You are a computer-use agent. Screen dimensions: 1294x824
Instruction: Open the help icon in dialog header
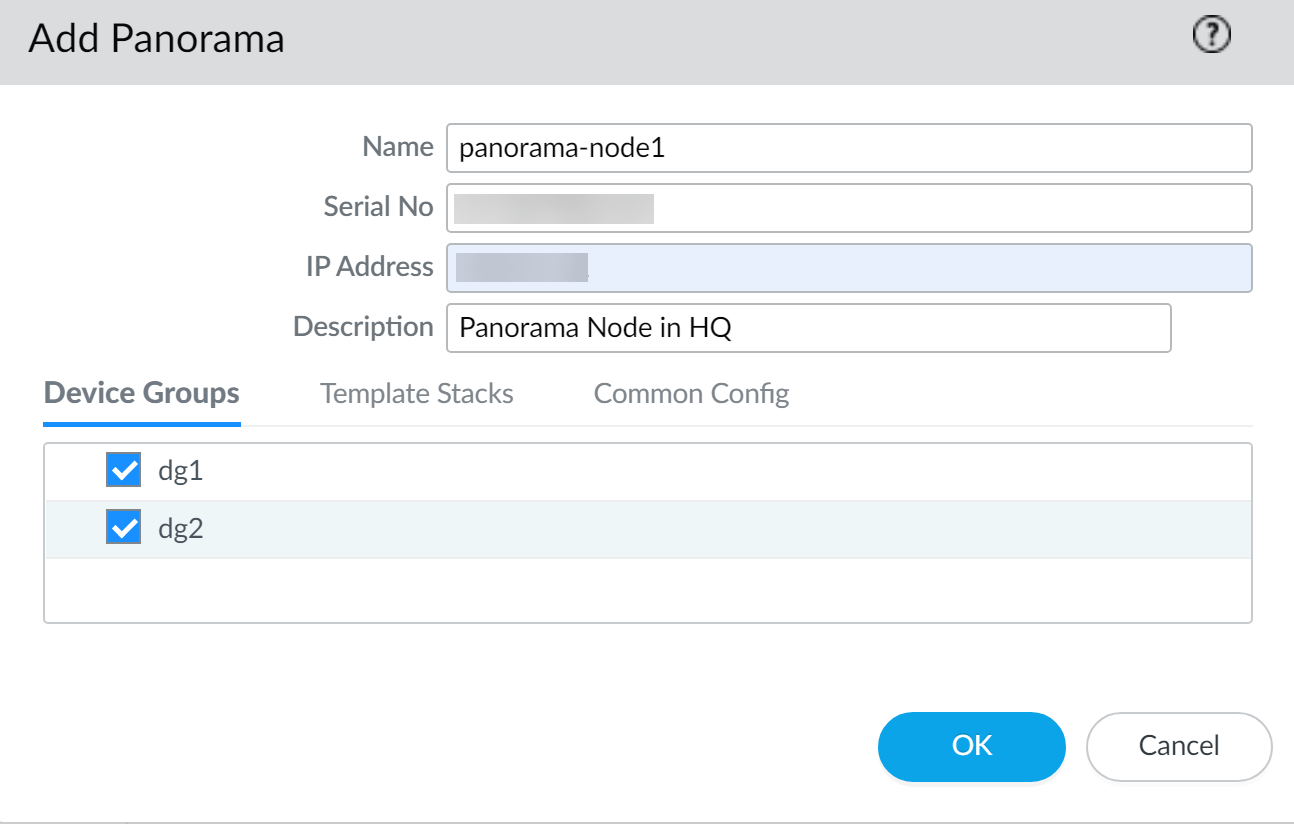1212,37
